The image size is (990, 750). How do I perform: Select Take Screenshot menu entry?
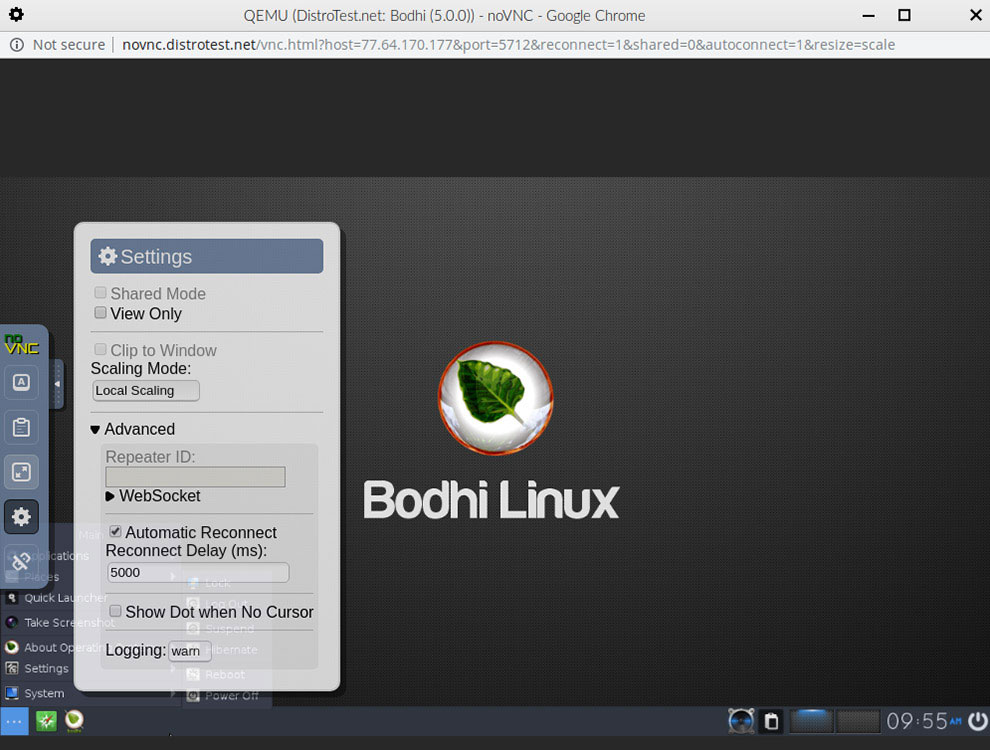click(69, 622)
